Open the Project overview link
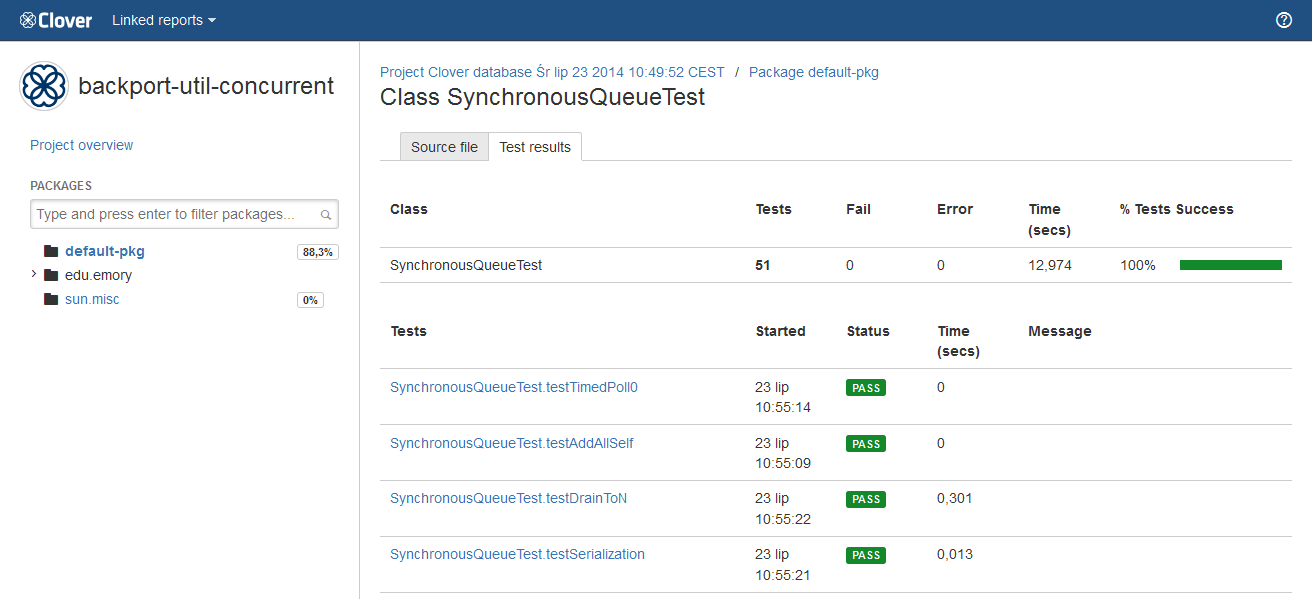This screenshot has width=1312, height=599. point(81,145)
